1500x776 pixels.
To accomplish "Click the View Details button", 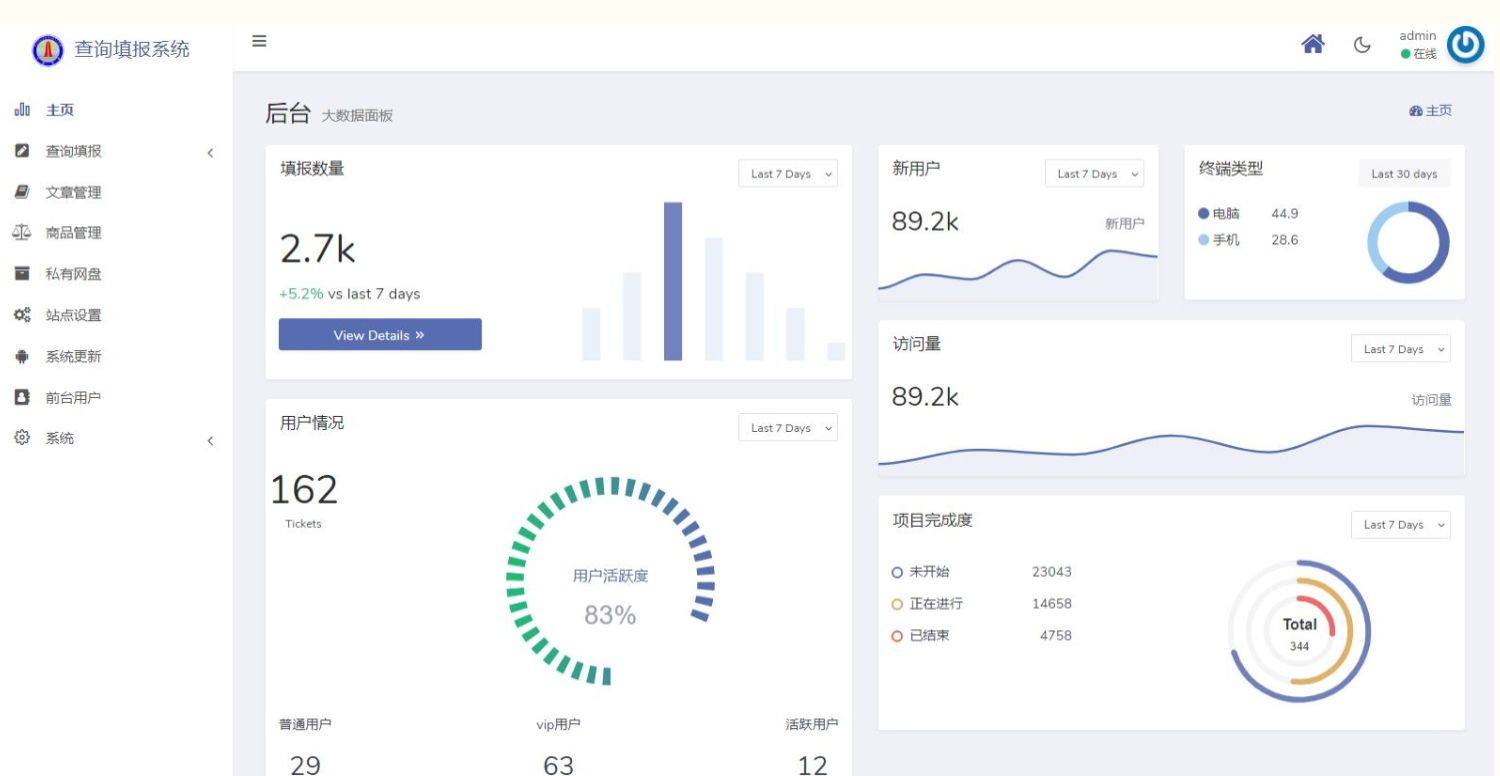I will point(380,335).
